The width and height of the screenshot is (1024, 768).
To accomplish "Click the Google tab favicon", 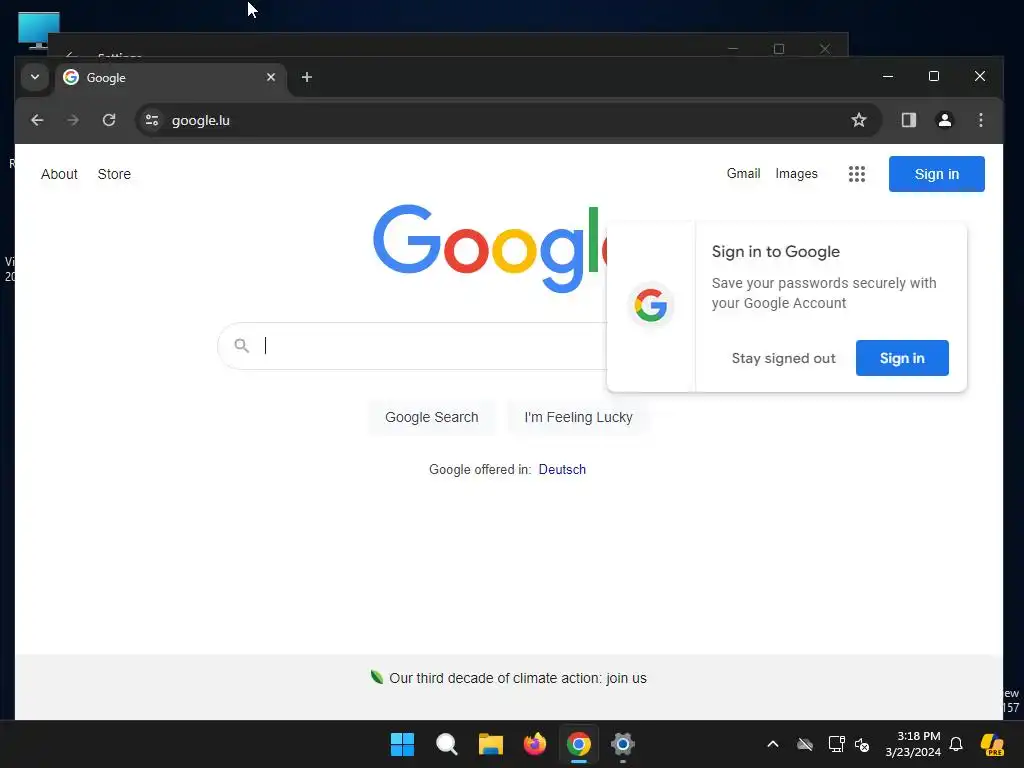I will pyautogui.click(x=71, y=77).
